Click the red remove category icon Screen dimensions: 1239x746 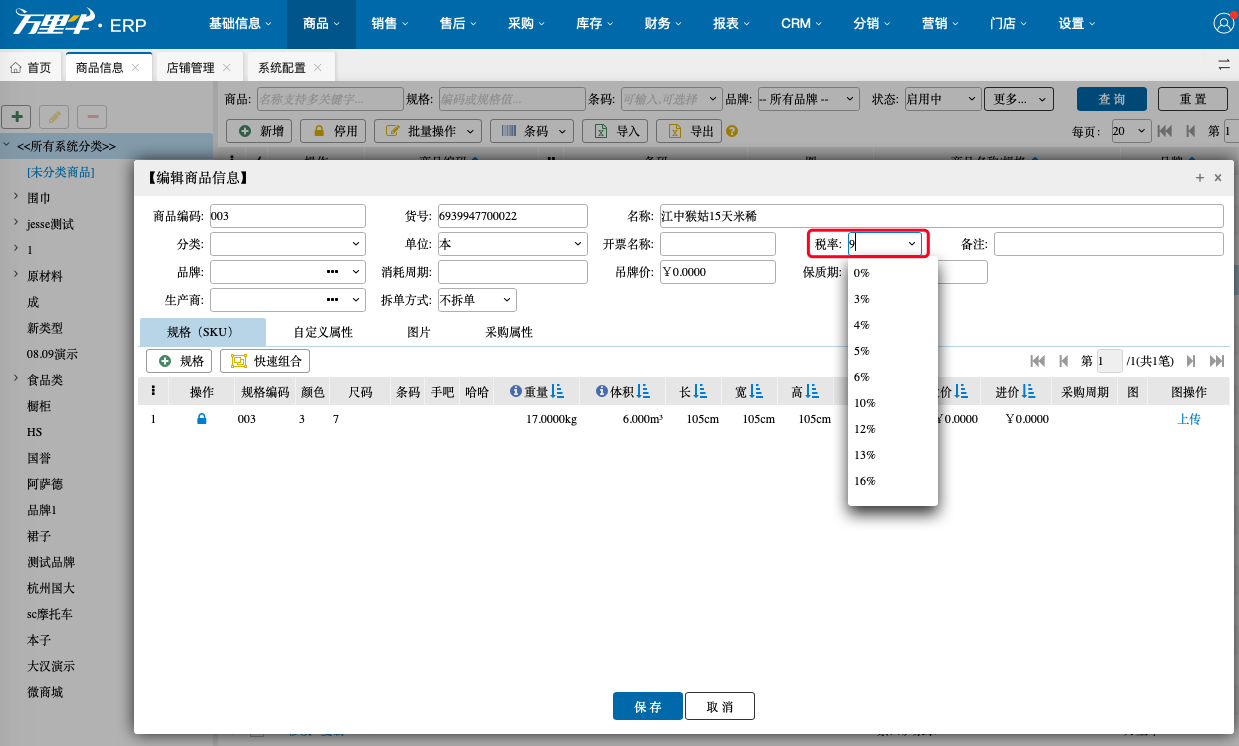click(92, 117)
